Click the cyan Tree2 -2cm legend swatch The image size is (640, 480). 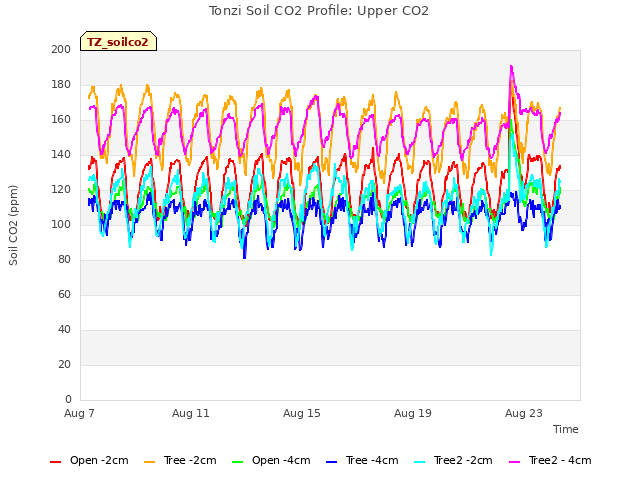[x=419, y=462]
